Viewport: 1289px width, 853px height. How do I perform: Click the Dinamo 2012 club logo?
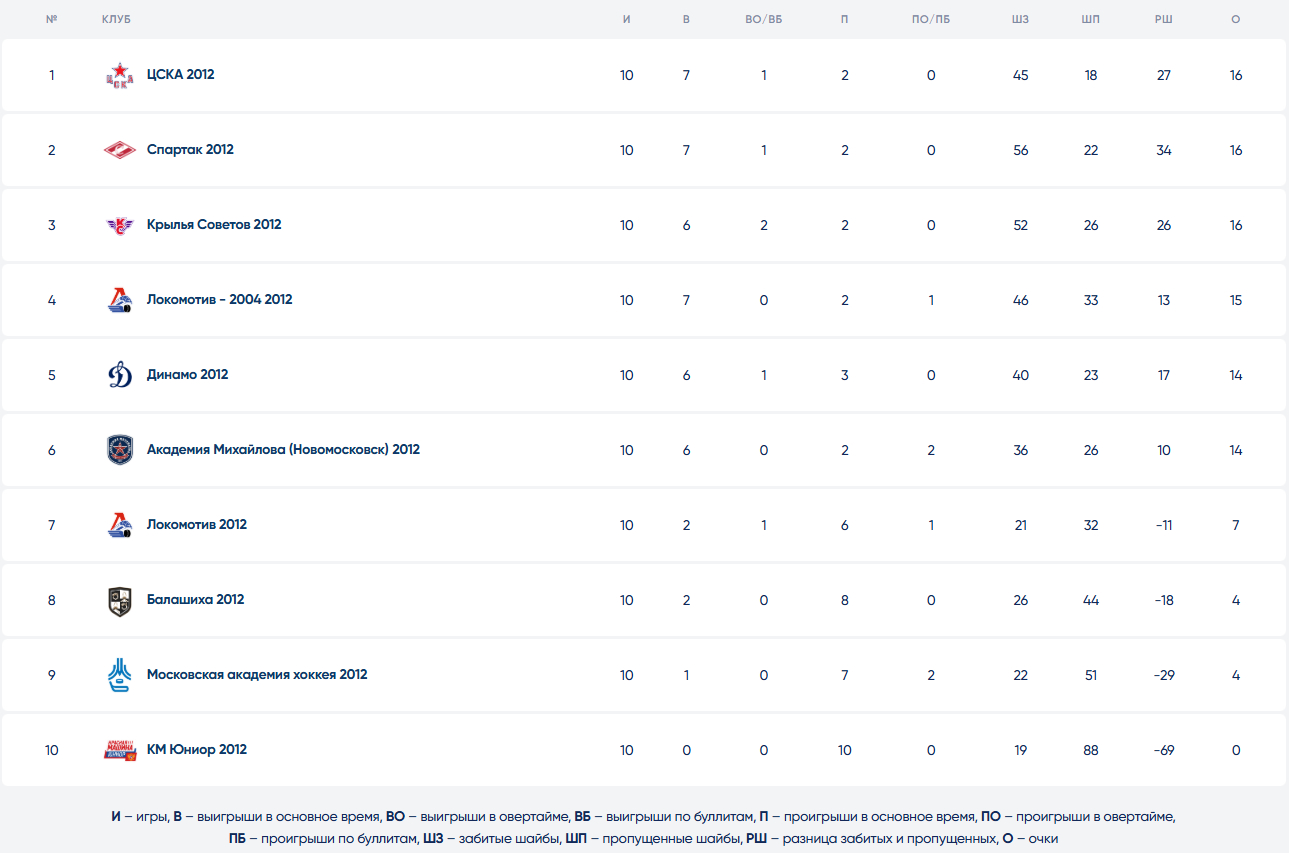[119, 375]
